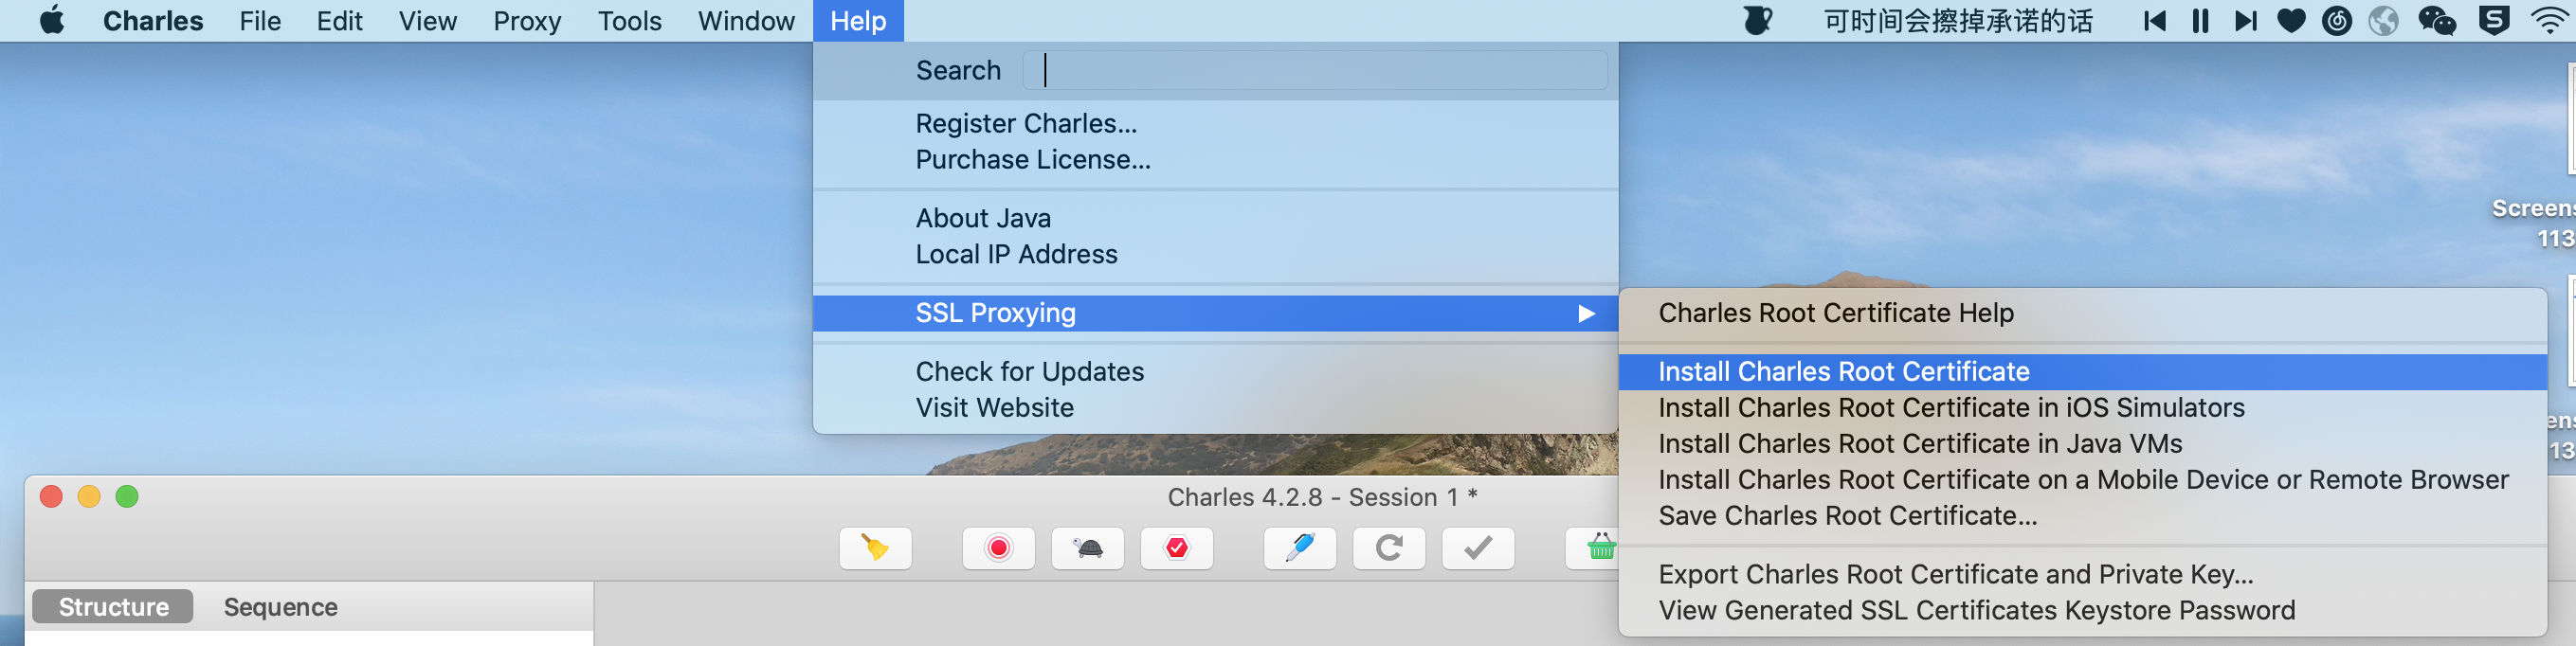This screenshot has height=646, width=2576.
Task: Click the blue pen compose icon
Action: pyautogui.click(x=1299, y=548)
